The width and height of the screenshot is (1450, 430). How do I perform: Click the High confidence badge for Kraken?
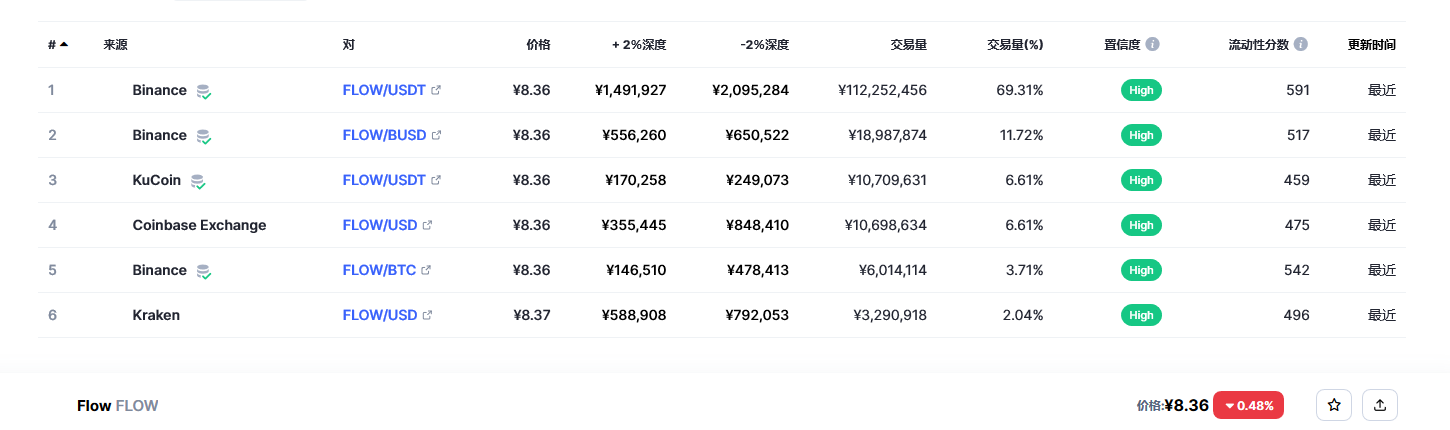pyautogui.click(x=1141, y=315)
